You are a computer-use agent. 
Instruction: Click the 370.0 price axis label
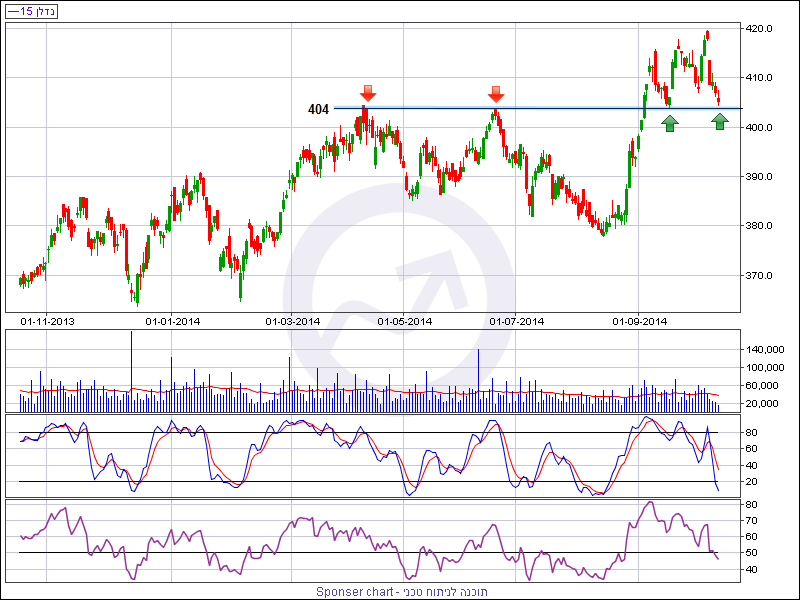pos(759,276)
